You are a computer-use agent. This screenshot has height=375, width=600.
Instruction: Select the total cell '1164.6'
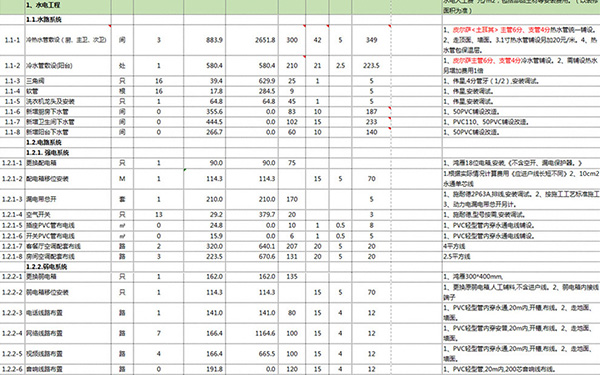tap(252, 333)
